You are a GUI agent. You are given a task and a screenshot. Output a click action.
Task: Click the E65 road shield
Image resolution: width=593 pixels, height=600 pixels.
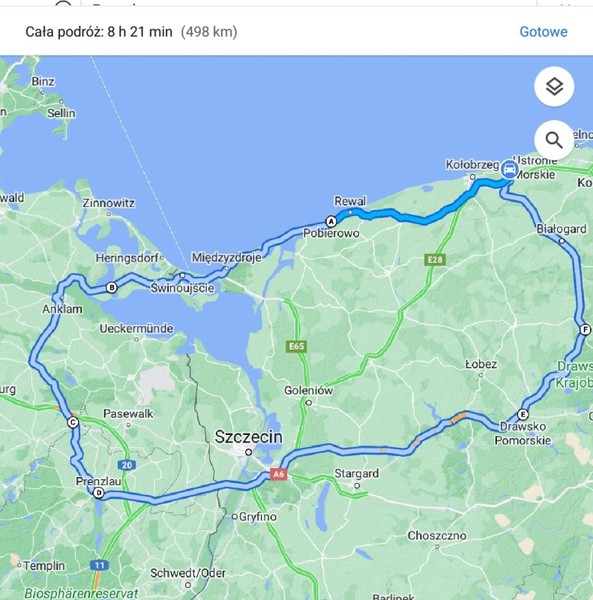click(296, 346)
